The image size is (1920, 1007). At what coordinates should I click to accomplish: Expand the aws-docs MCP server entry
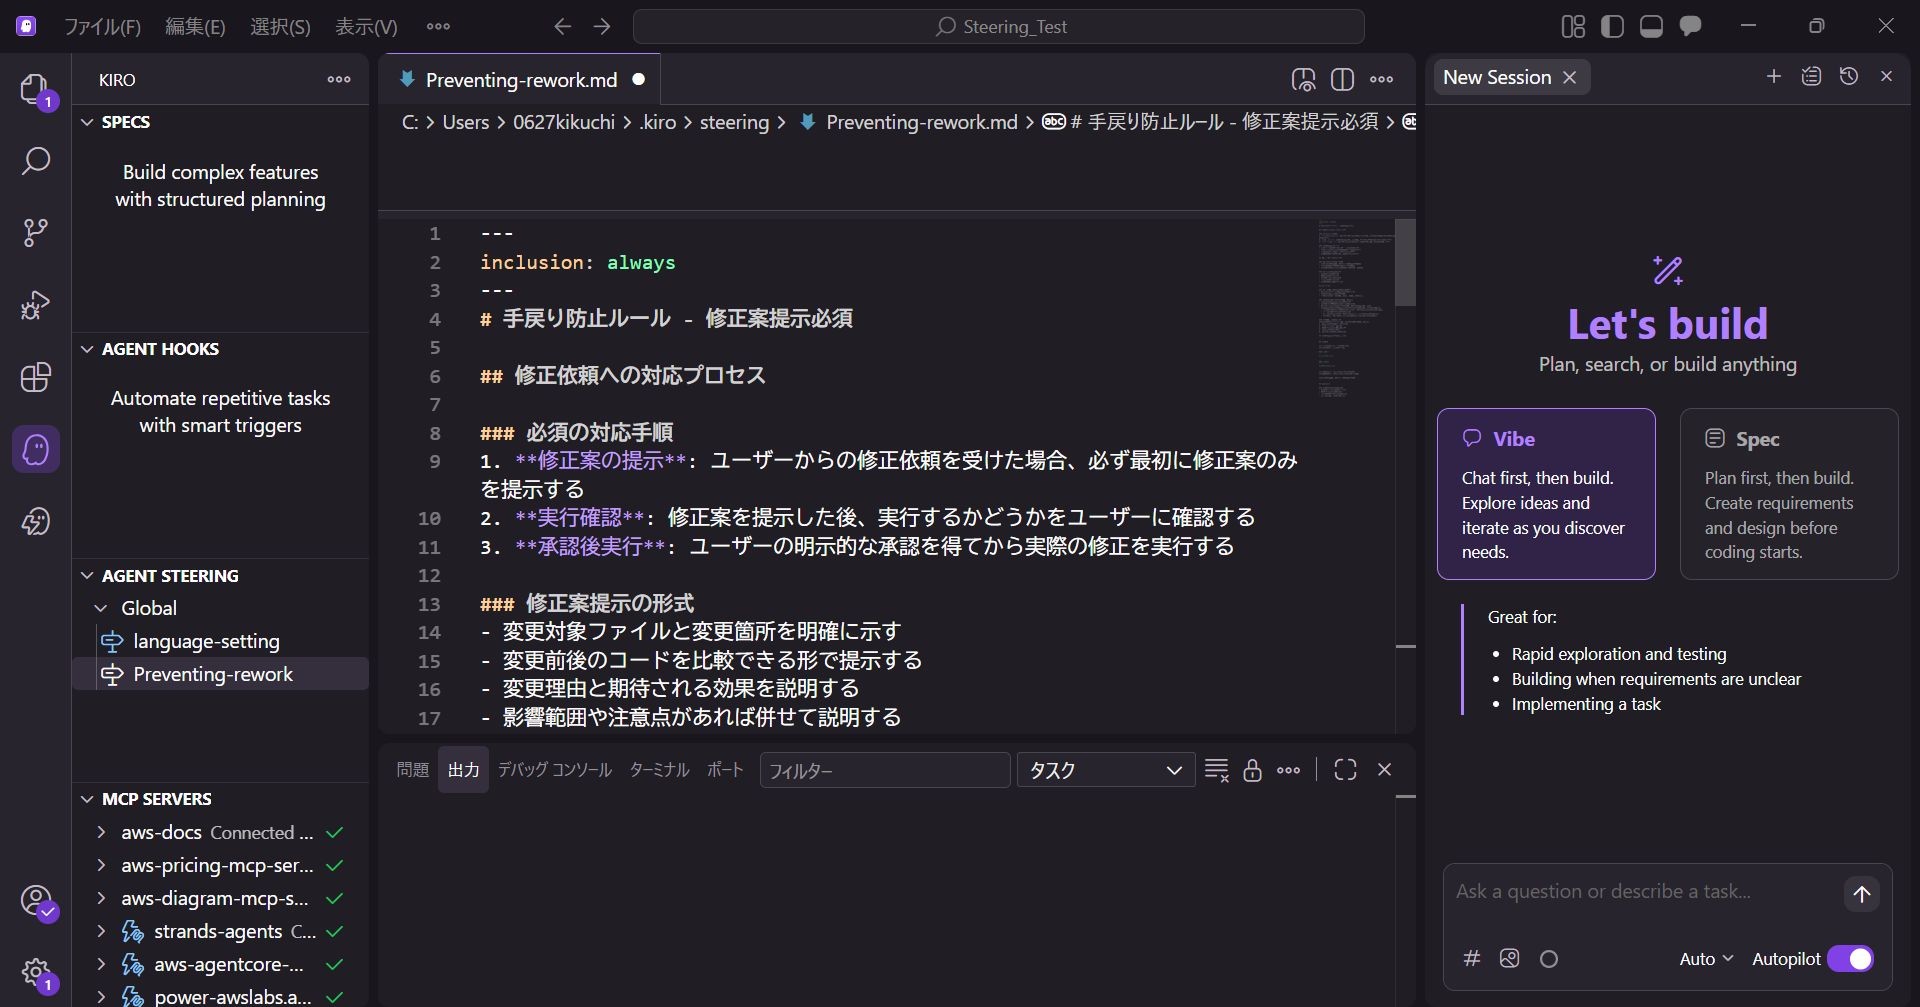point(101,832)
